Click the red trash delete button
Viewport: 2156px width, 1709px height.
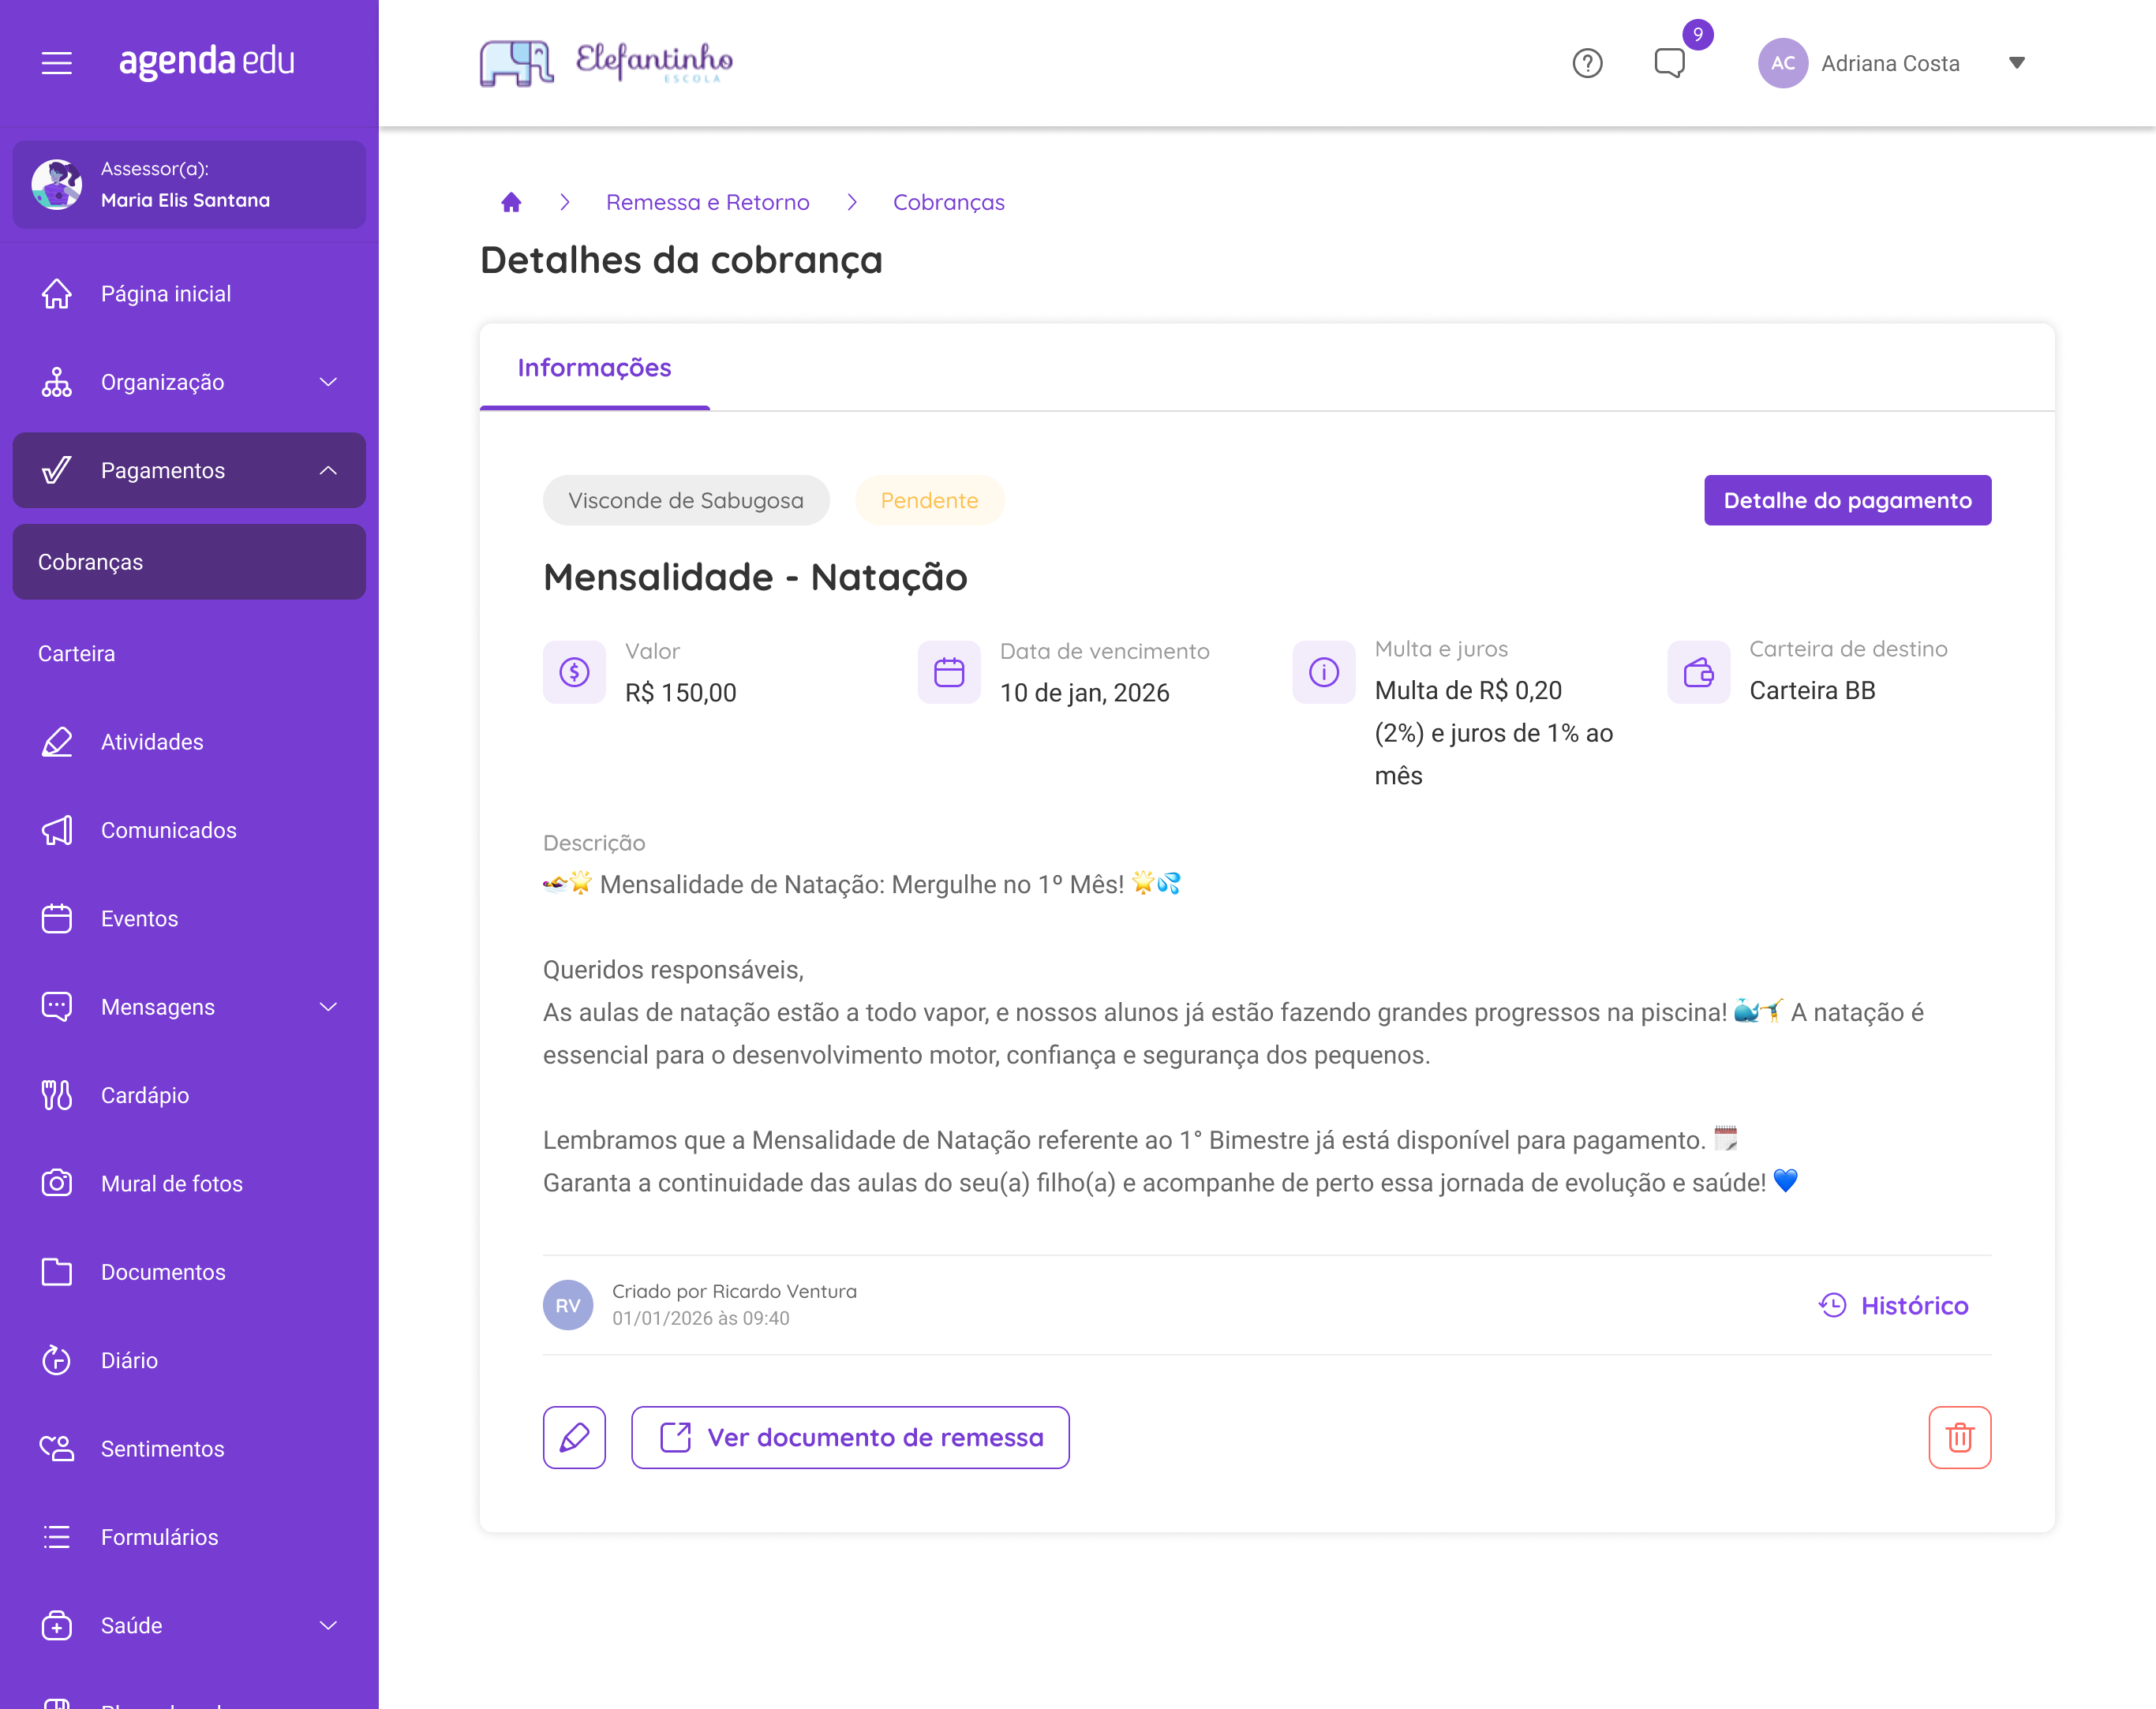click(x=1959, y=1437)
